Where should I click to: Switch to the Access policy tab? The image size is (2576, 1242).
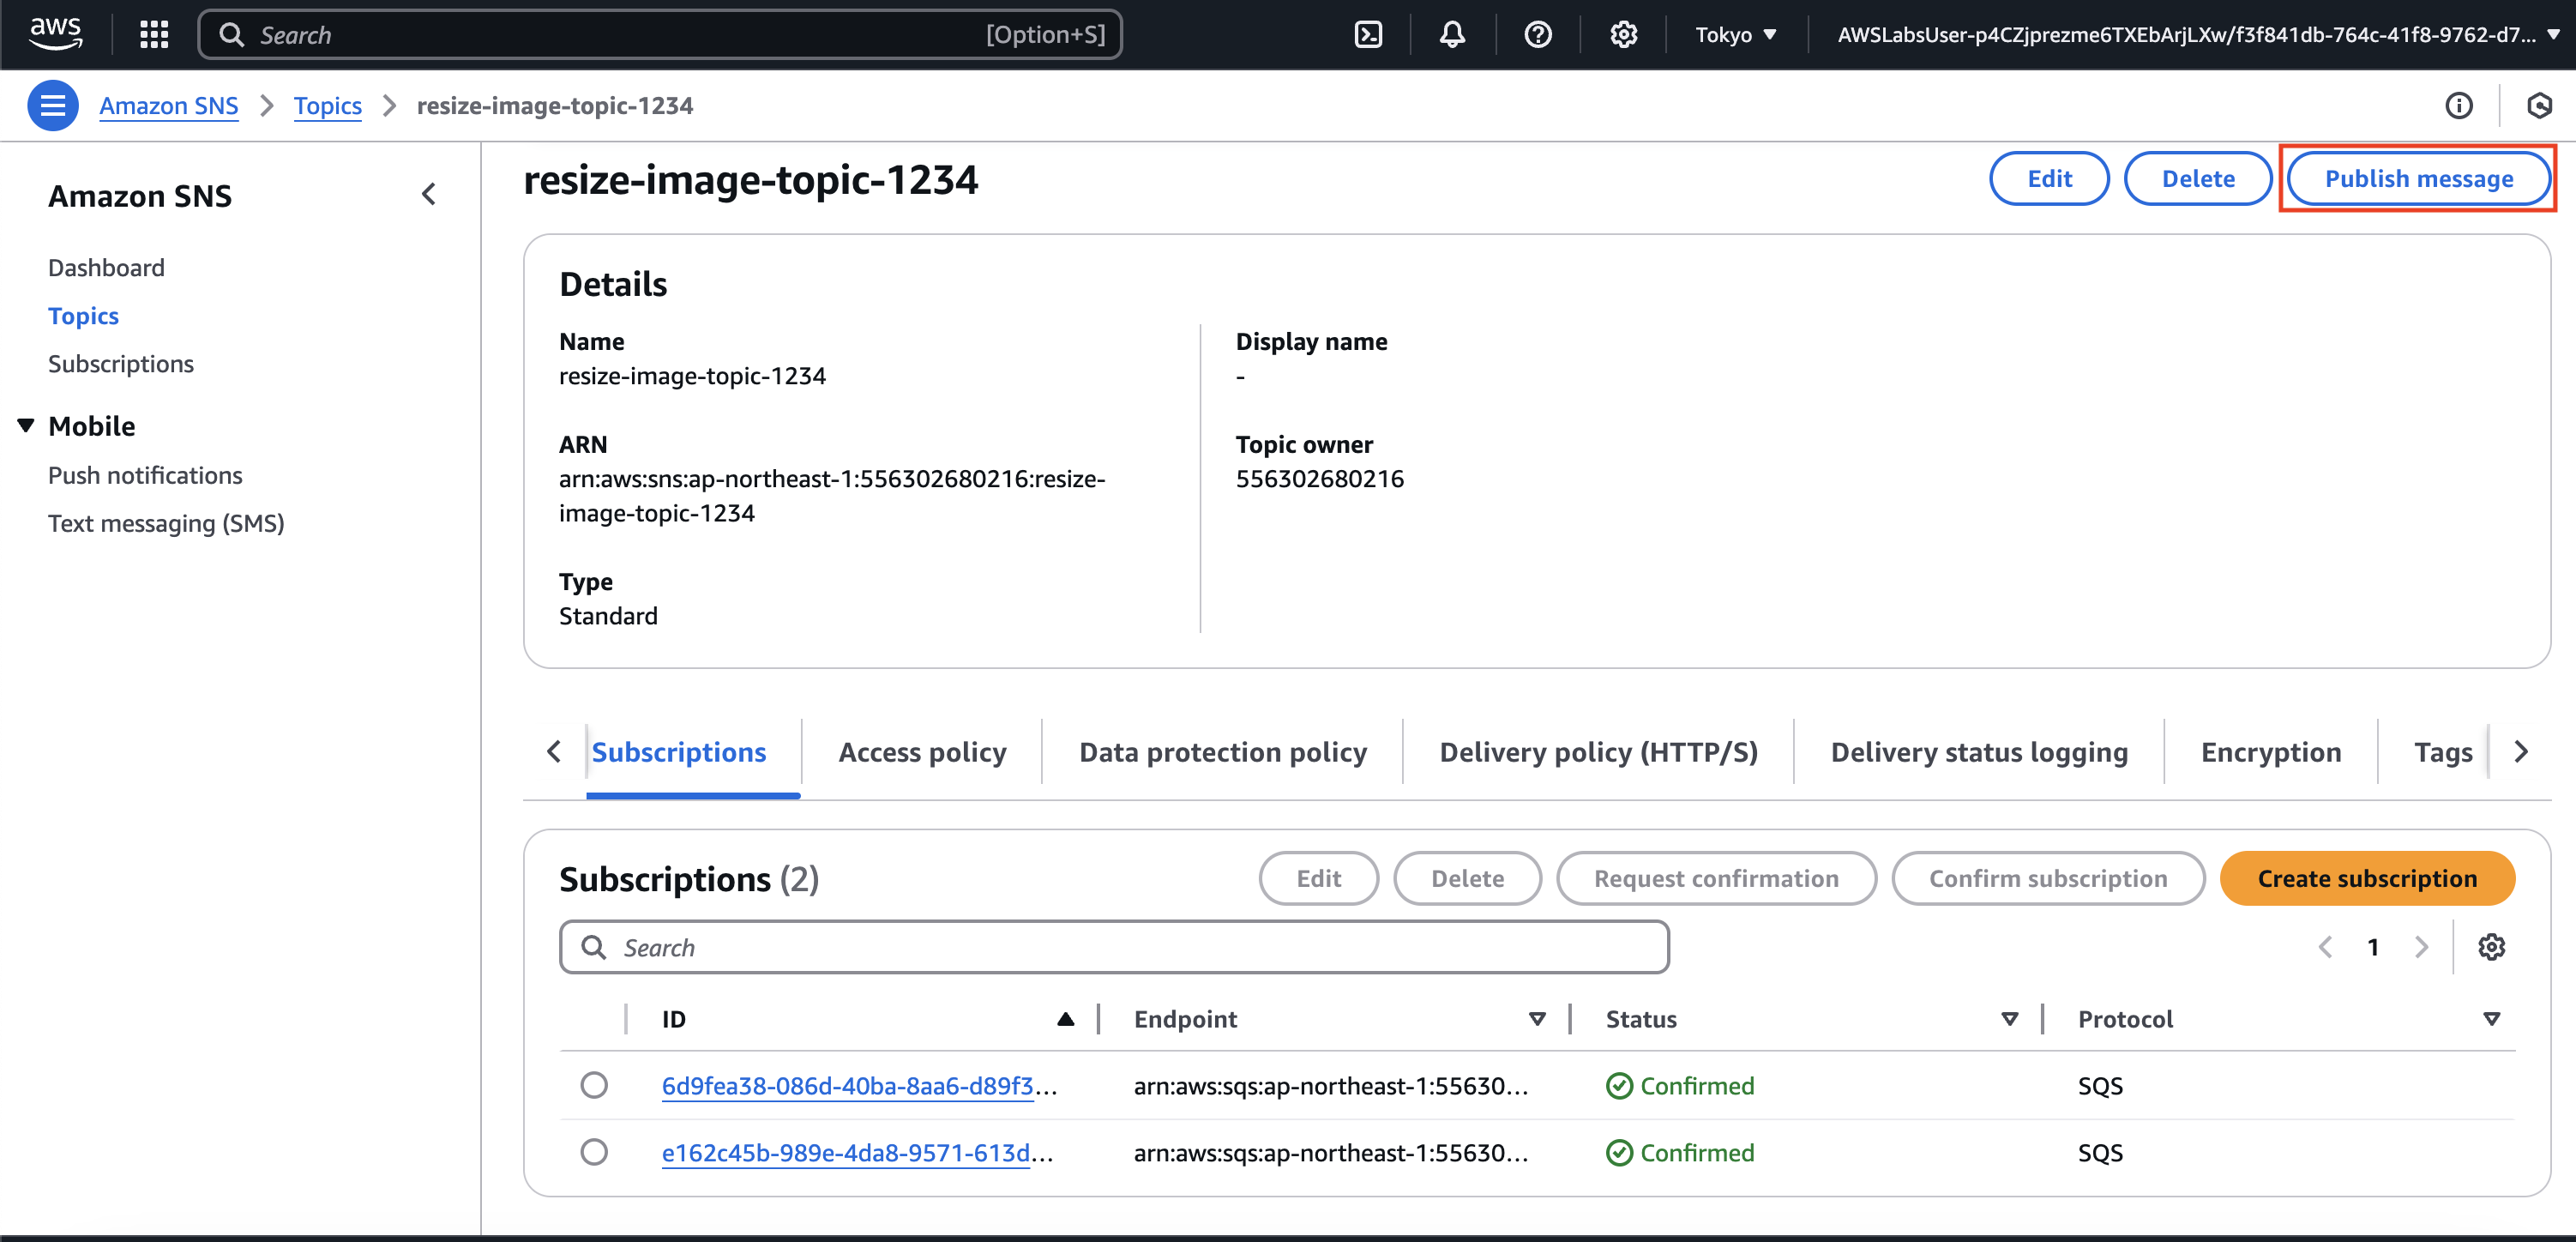click(x=922, y=752)
